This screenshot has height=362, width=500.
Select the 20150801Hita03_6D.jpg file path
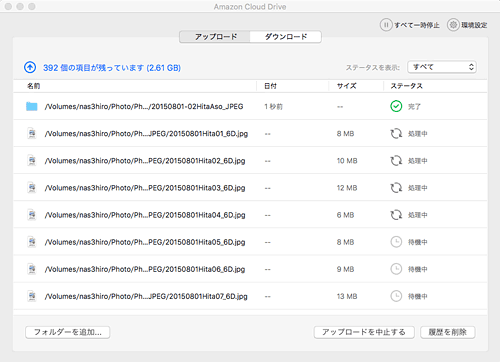[145, 188]
